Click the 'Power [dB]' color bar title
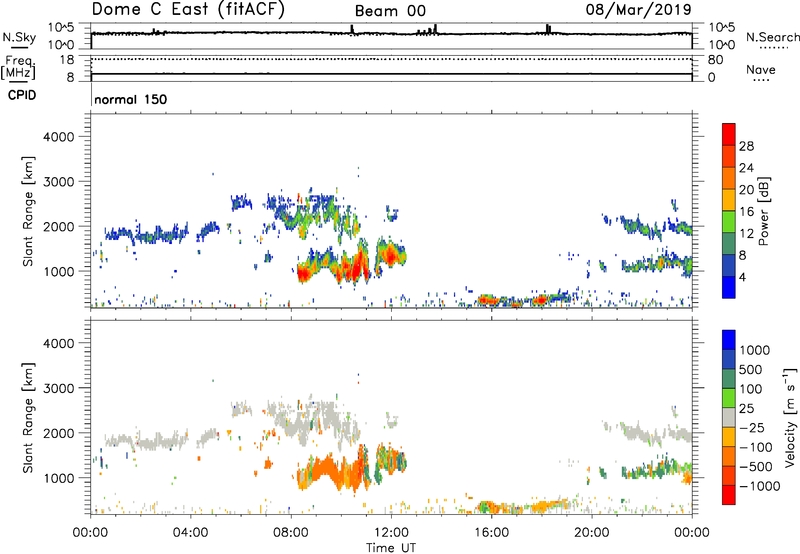Screen dimensions: 800x554 click(764, 211)
